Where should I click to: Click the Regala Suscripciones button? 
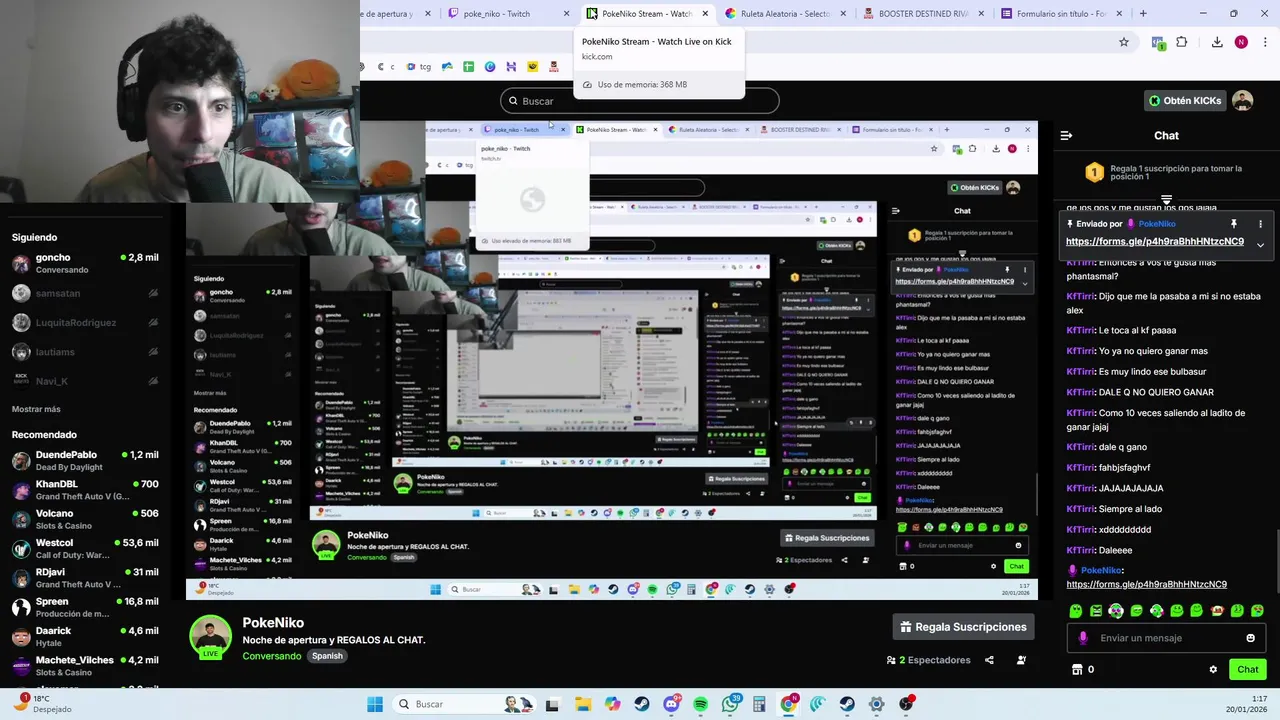point(963,627)
